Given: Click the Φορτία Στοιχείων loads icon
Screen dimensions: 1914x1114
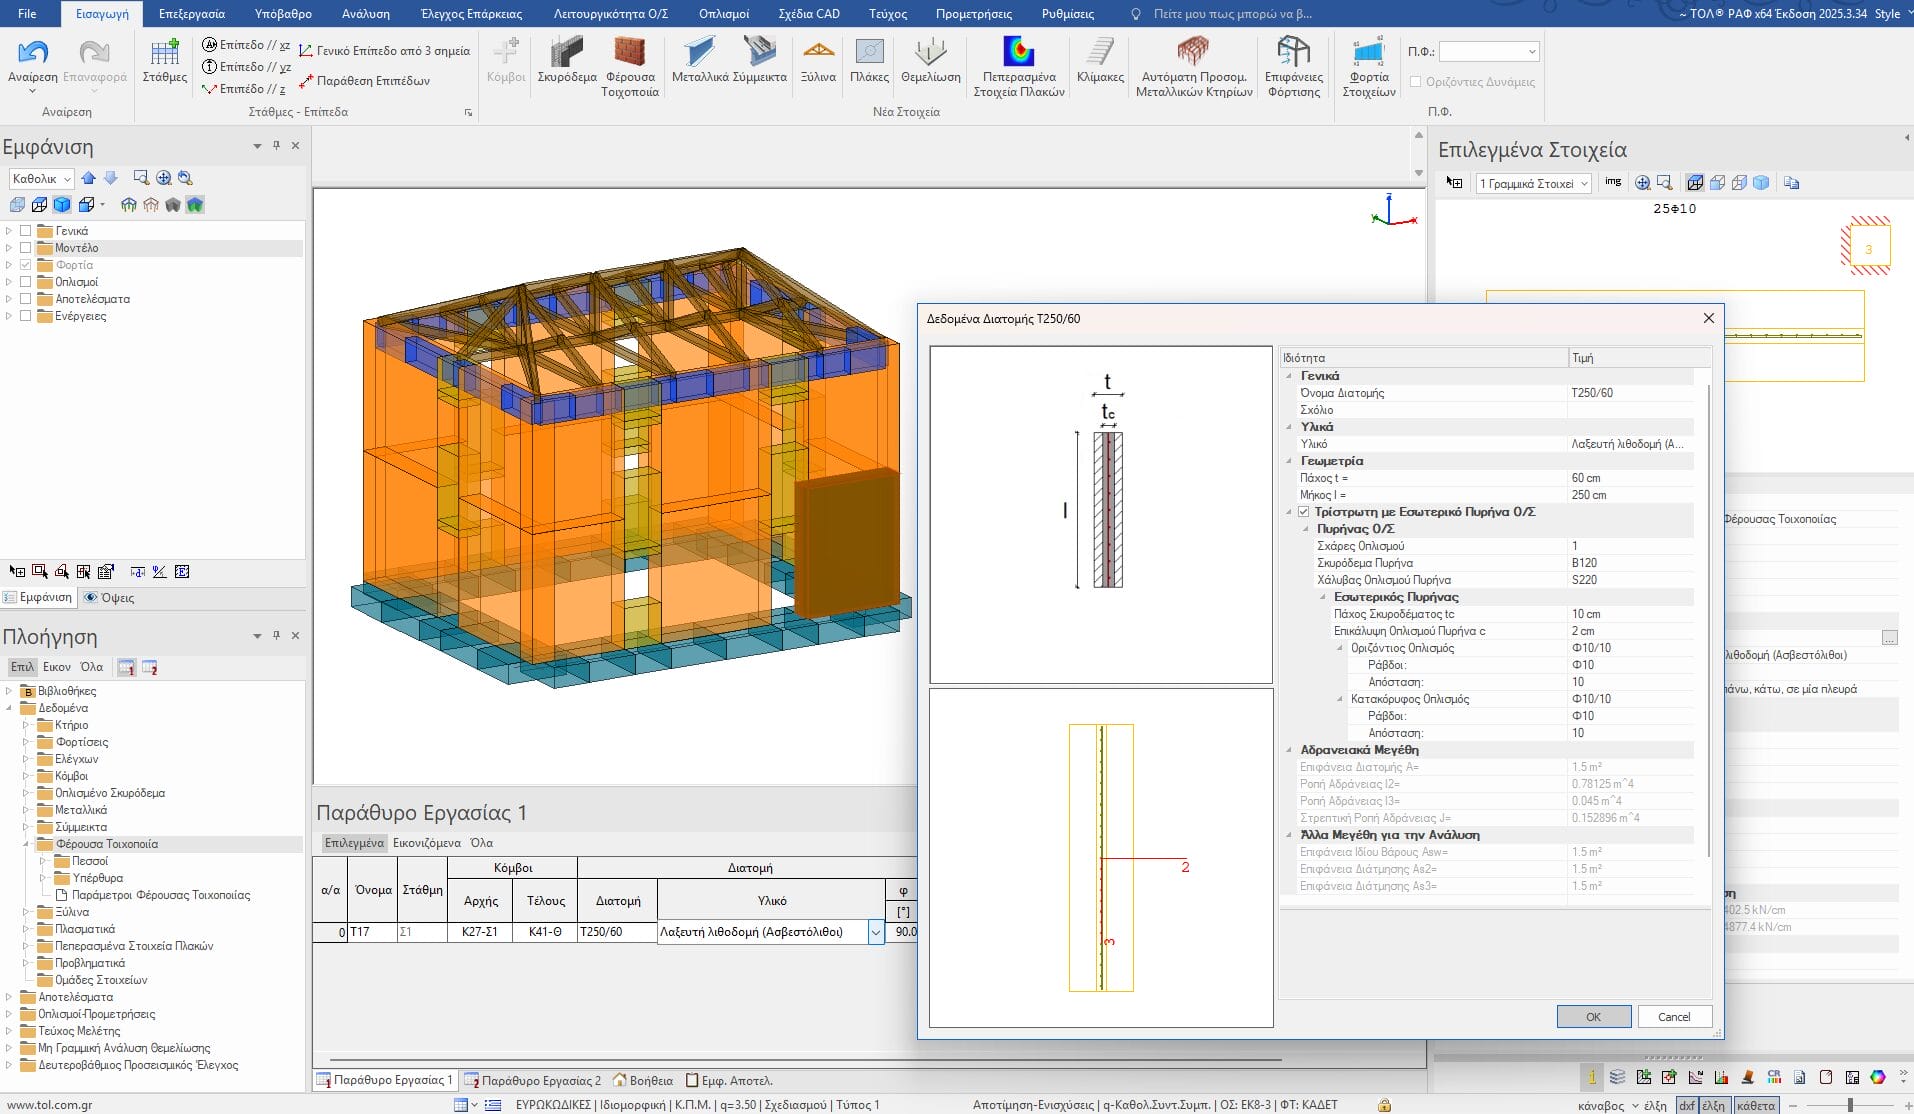Looking at the screenshot, I should tap(1368, 53).
